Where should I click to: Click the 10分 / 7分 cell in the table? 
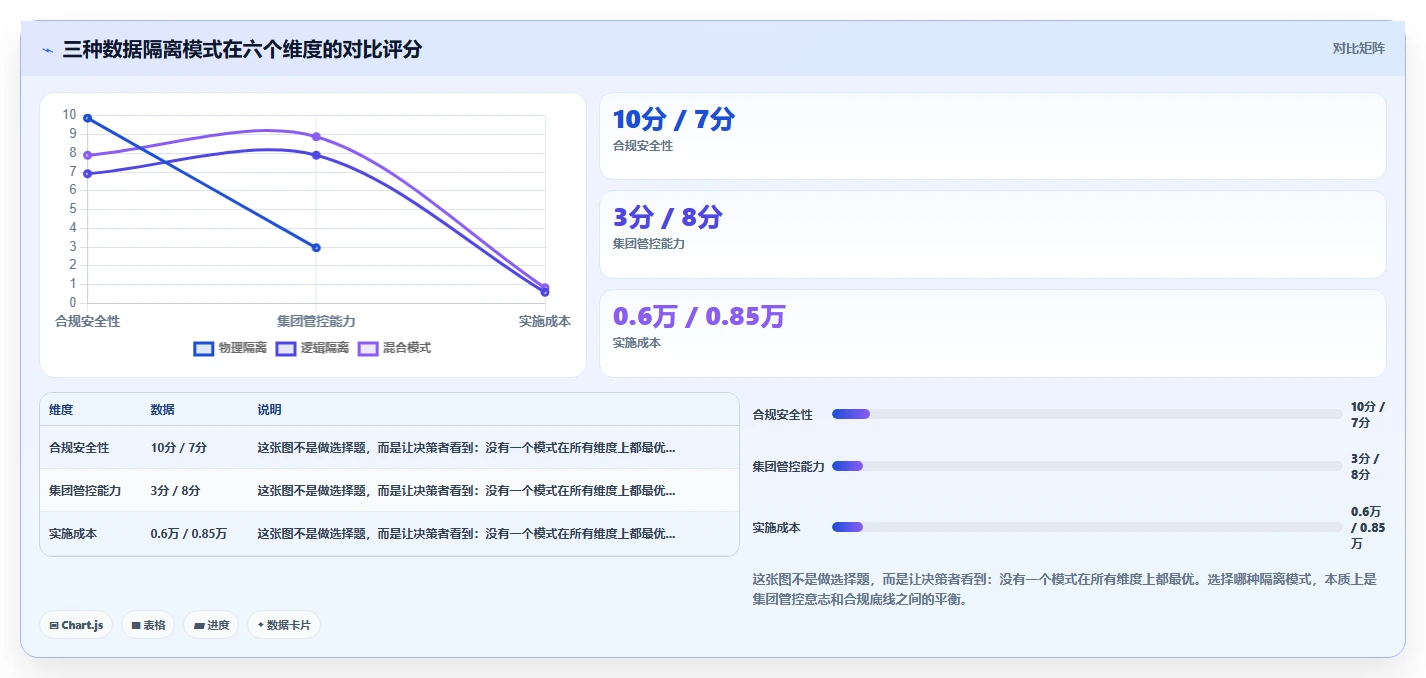[179, 448]
